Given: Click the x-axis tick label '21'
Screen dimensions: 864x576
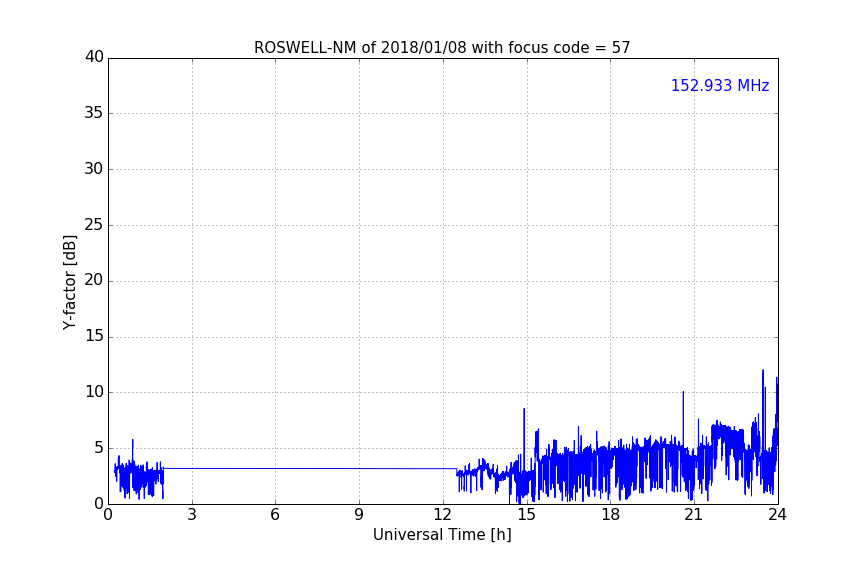Looking at the screenshot, I should point(694,515).
